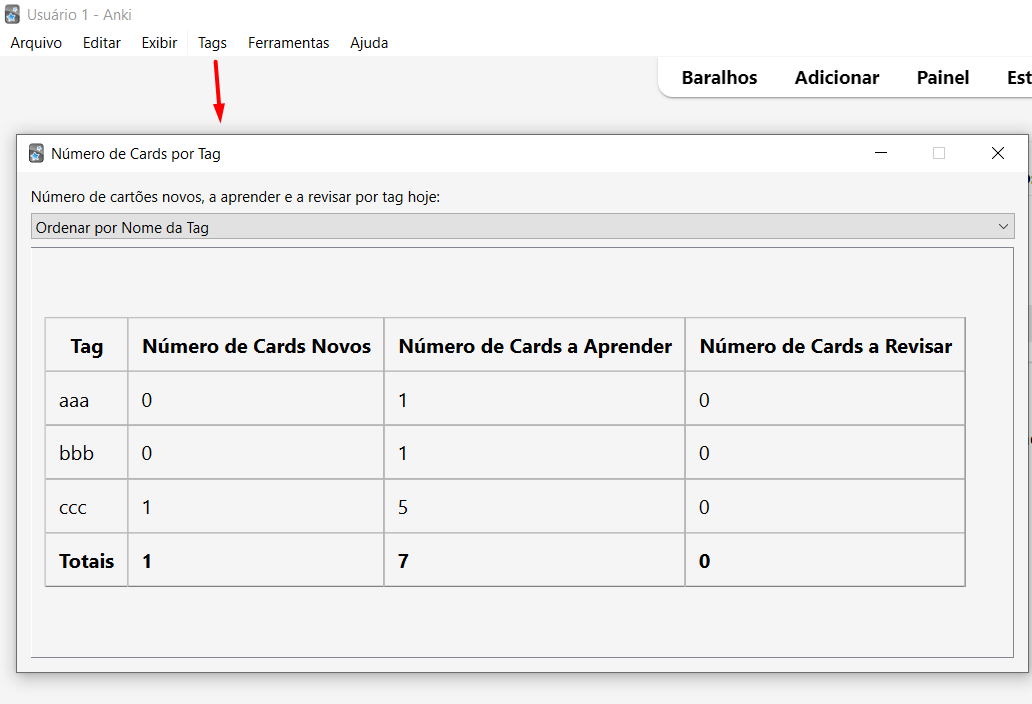
Task: Open the Arquivo menu
Action: click(x=36, y=43)
